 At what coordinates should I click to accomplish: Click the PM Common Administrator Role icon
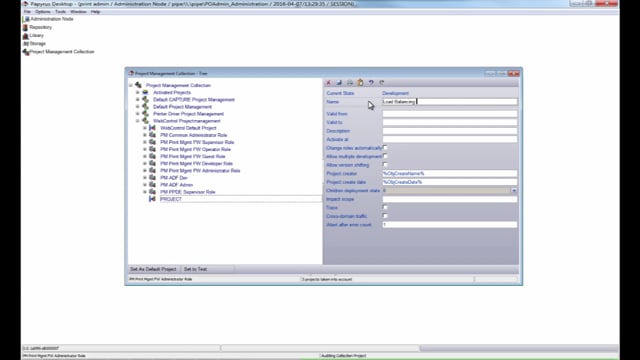152,135
